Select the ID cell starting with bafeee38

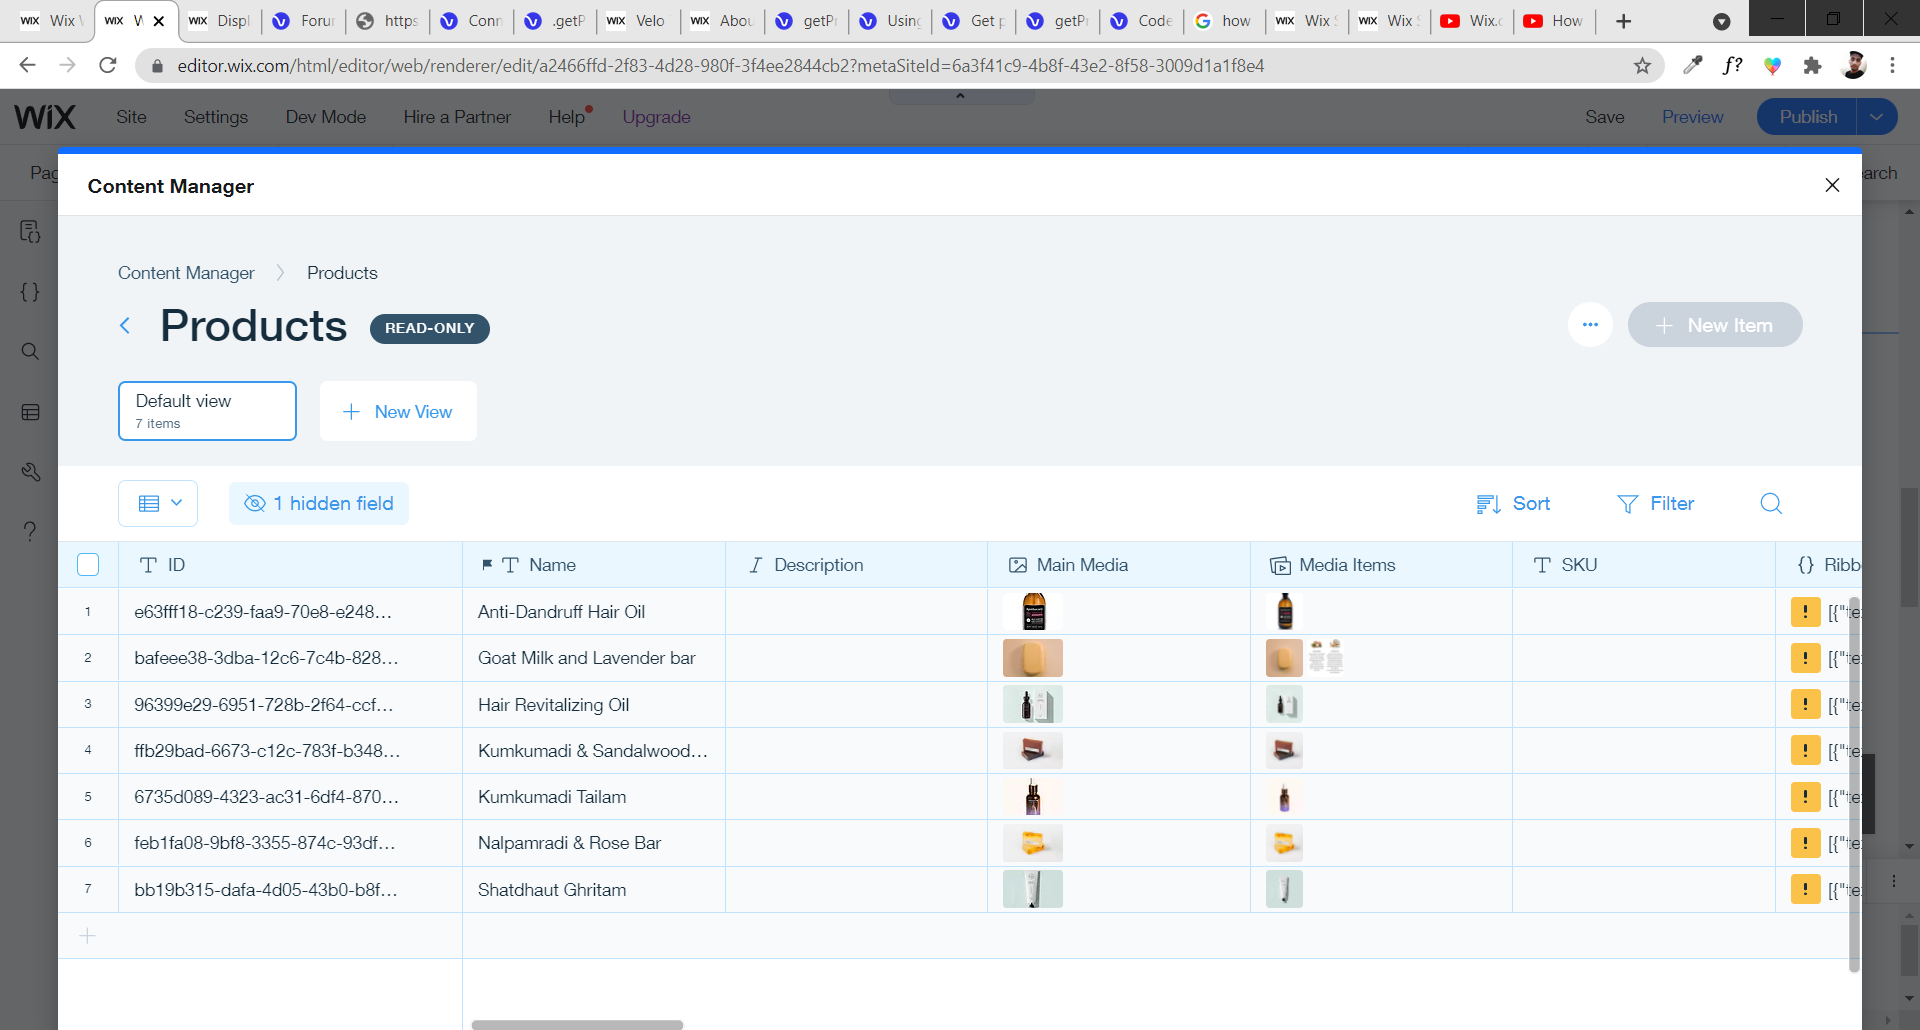click(290, 658)
